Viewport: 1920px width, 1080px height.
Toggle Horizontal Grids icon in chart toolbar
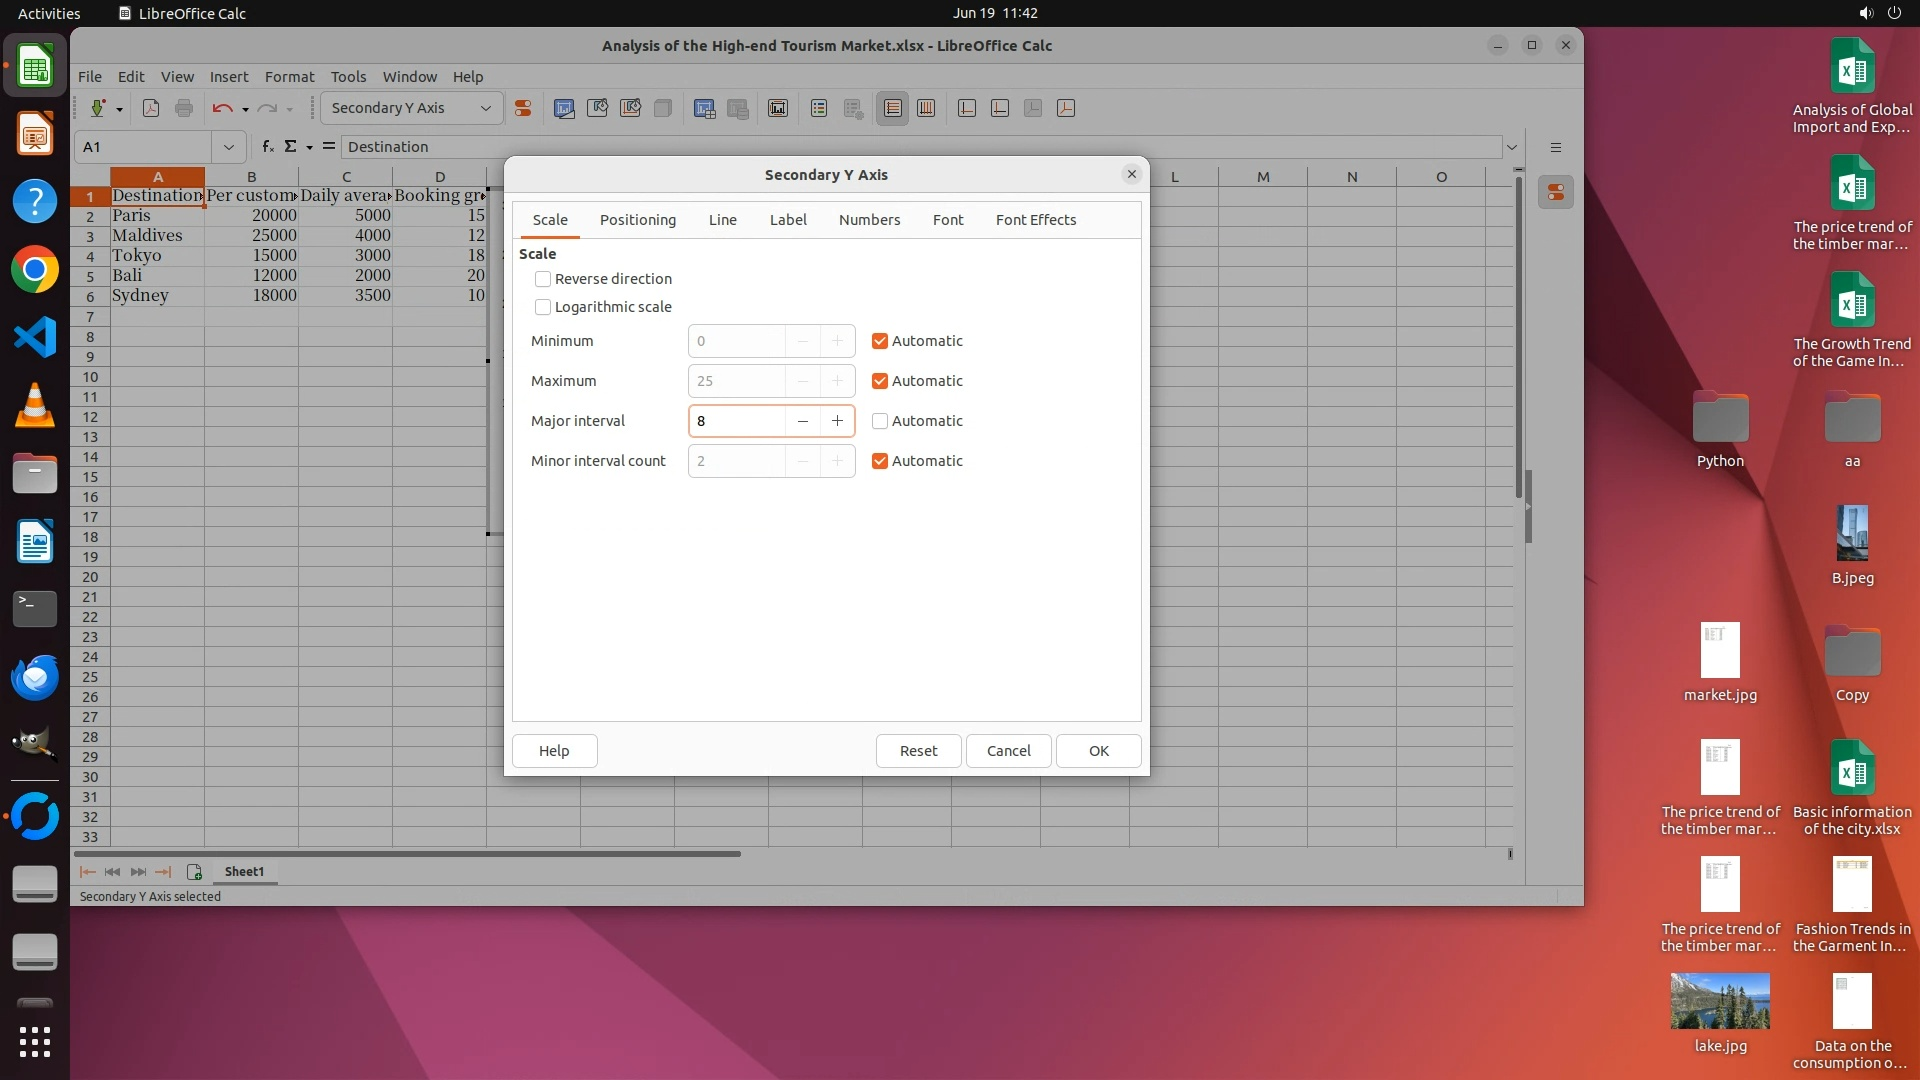coord(893,108)
